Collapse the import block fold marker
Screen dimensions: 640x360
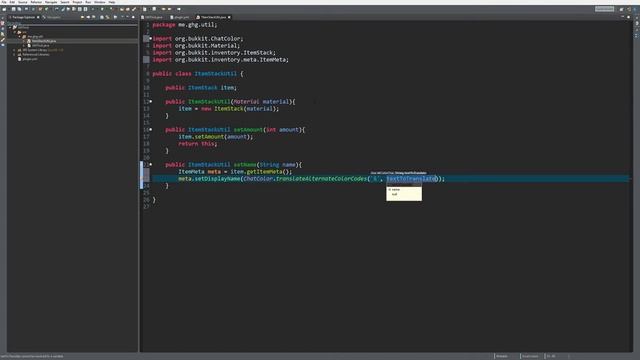[x=151, y=38]
